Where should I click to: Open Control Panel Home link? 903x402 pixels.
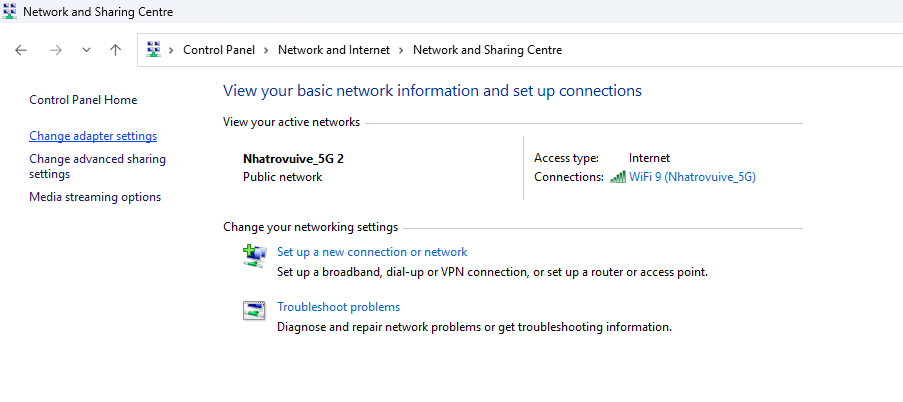pos(83,100)
